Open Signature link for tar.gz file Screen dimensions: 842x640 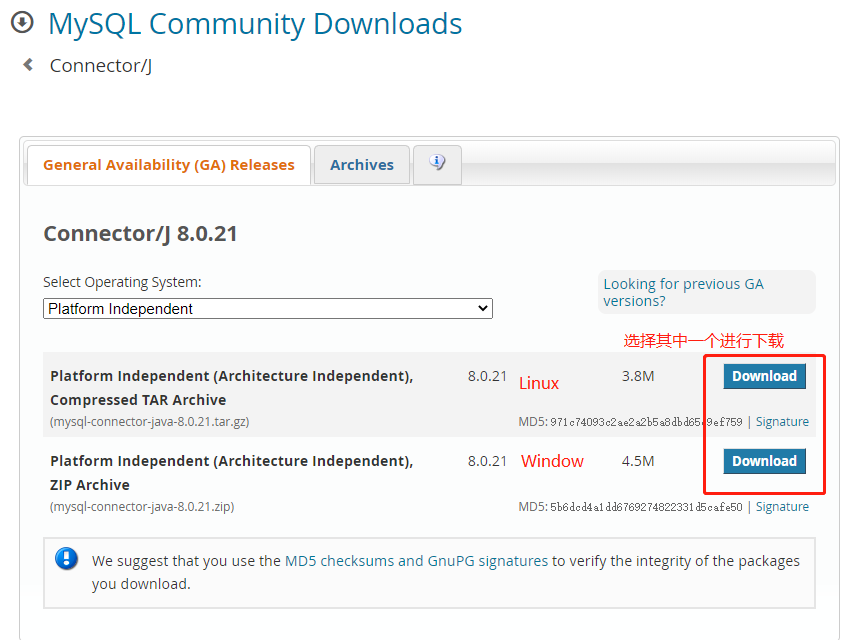pyautogui.click(x=782, y=421)
